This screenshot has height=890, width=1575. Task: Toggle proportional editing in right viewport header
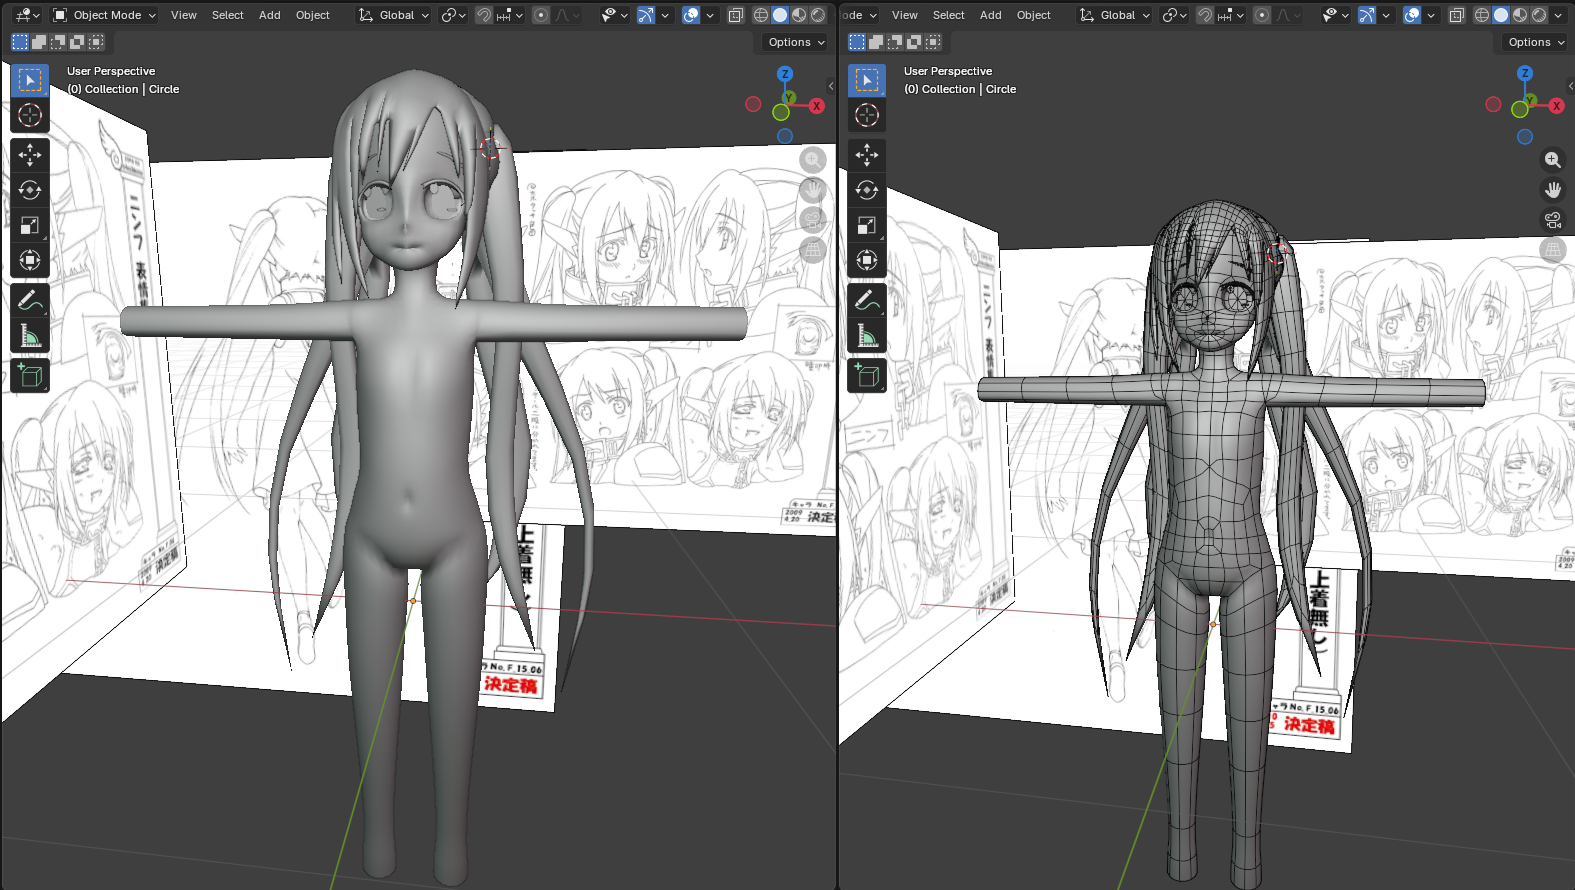(1262, 15)
